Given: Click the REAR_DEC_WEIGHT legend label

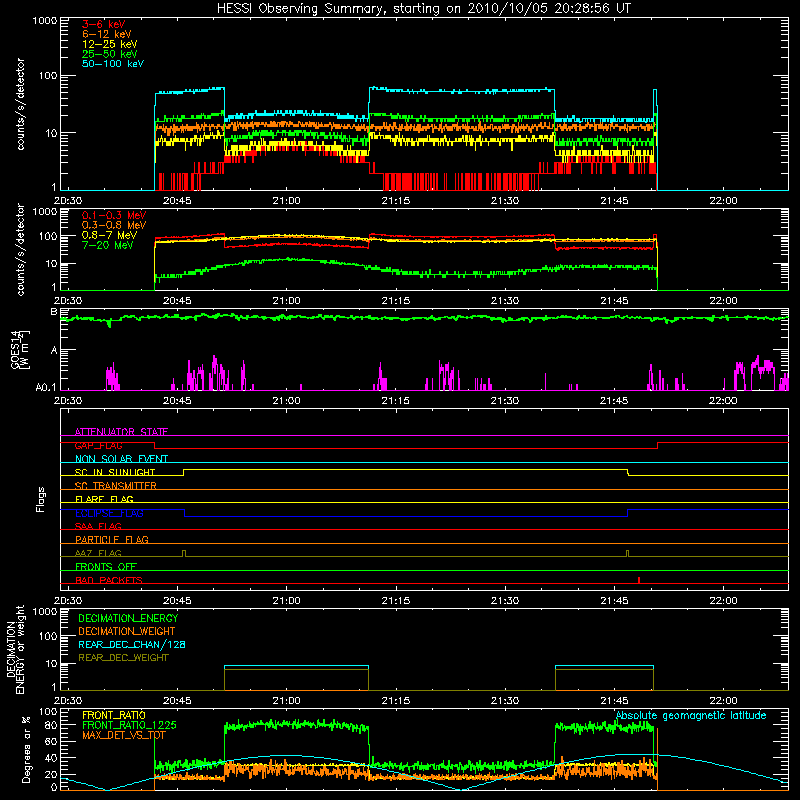Looking at the screenshot, I should point(123,658).
